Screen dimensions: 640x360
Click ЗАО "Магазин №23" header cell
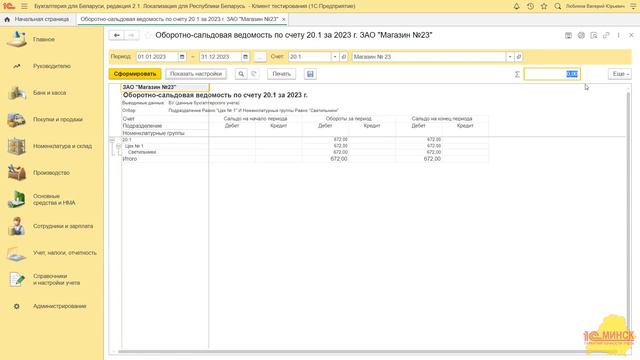(x=165, y=87)
